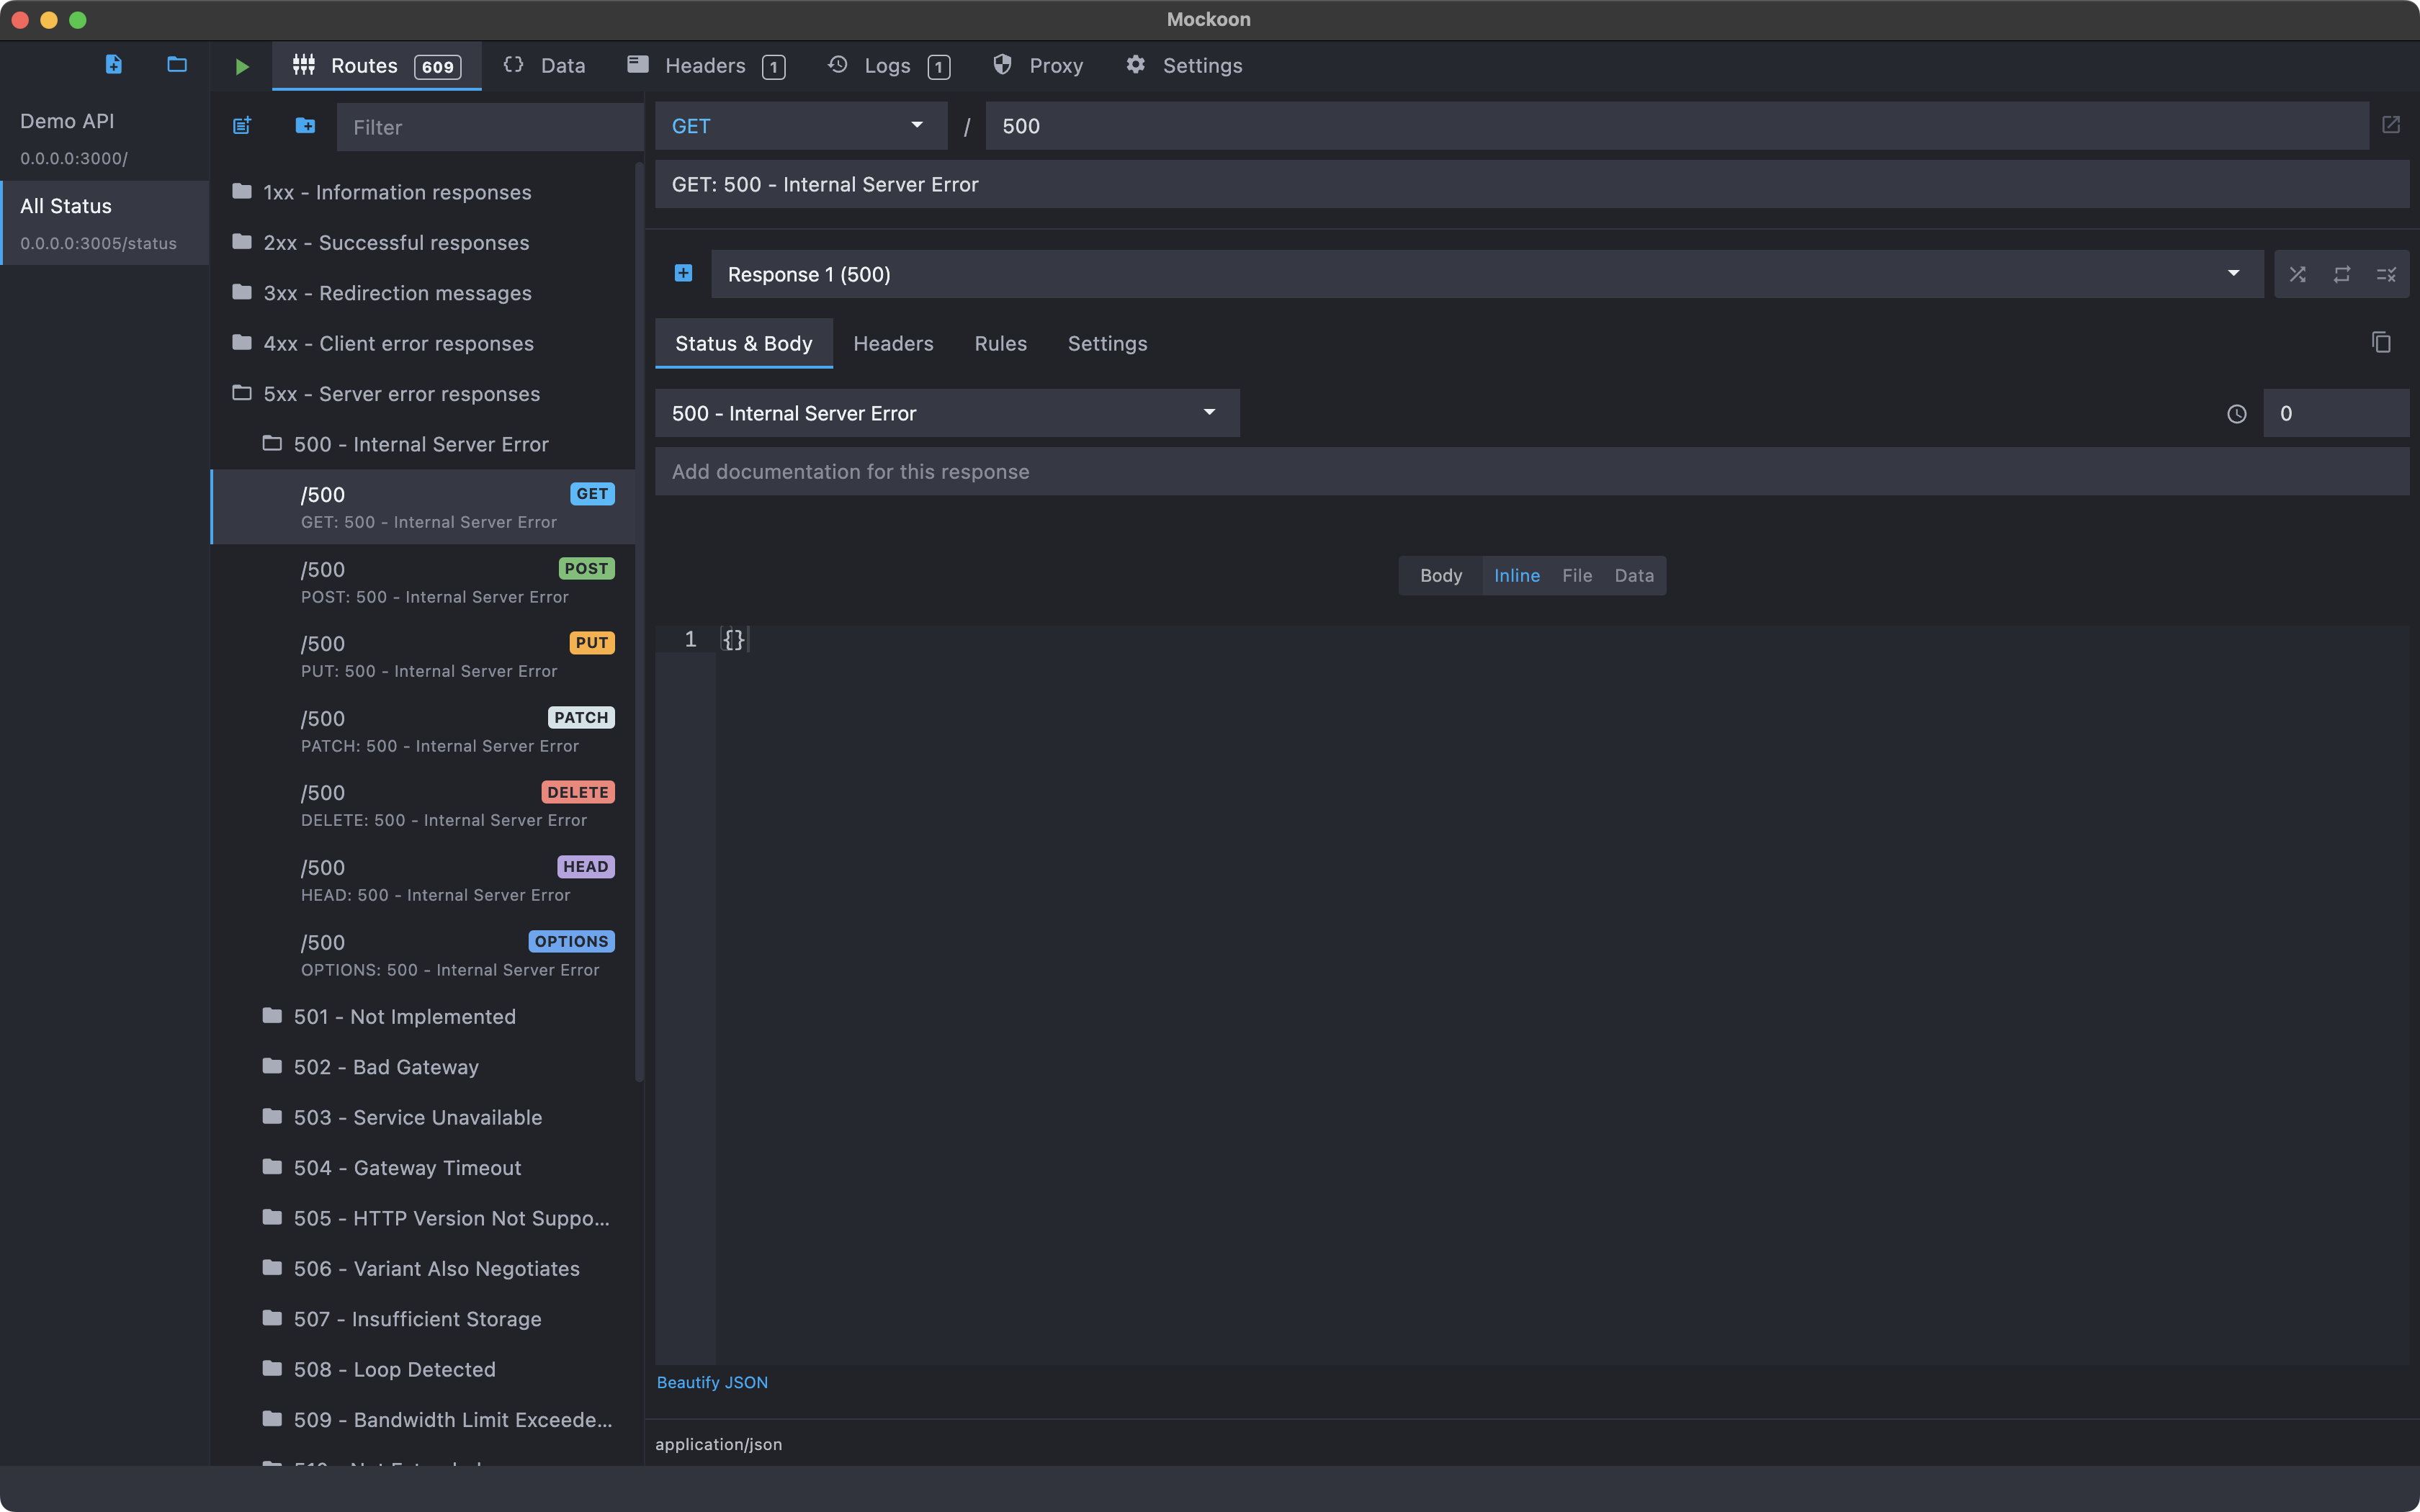Open the 500 - Internal Server Error status dropdown
The image size is (2420, 1512).
pos(947,413)
